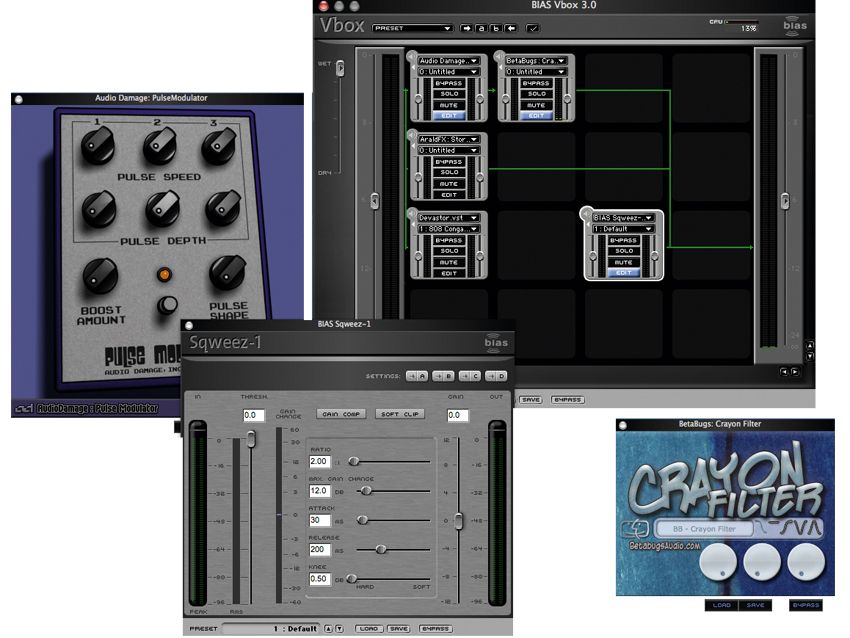Click Crayon Filter's leftmost white knob

click(718, 562)
